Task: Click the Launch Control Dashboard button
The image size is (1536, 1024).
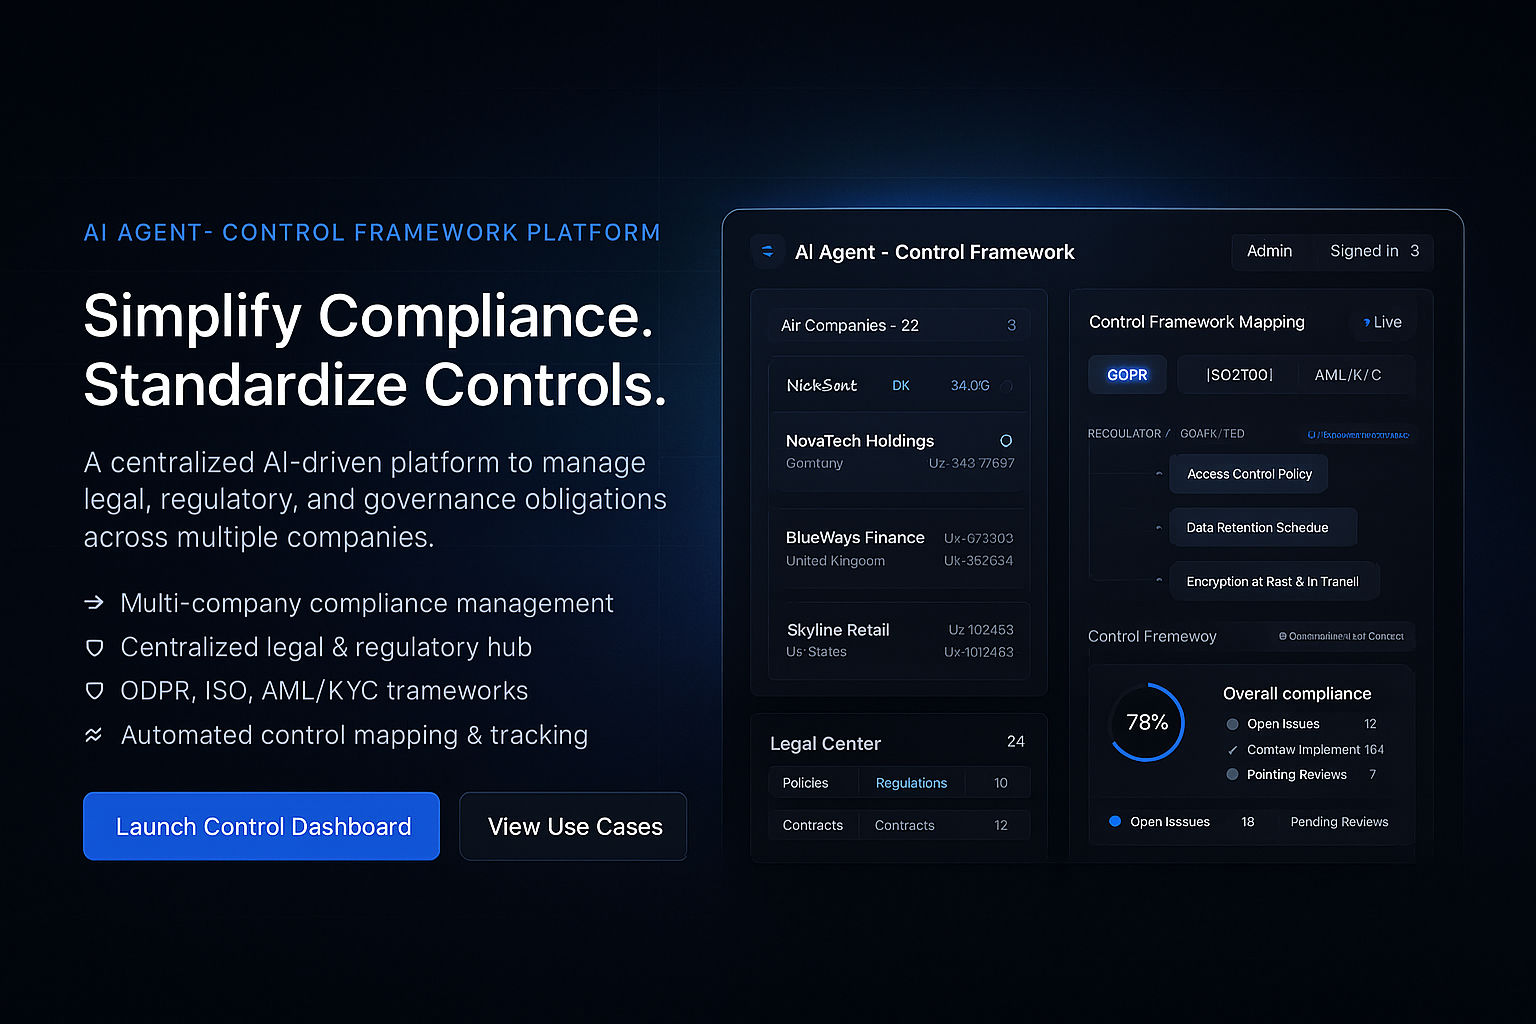Action: (261, 826)
